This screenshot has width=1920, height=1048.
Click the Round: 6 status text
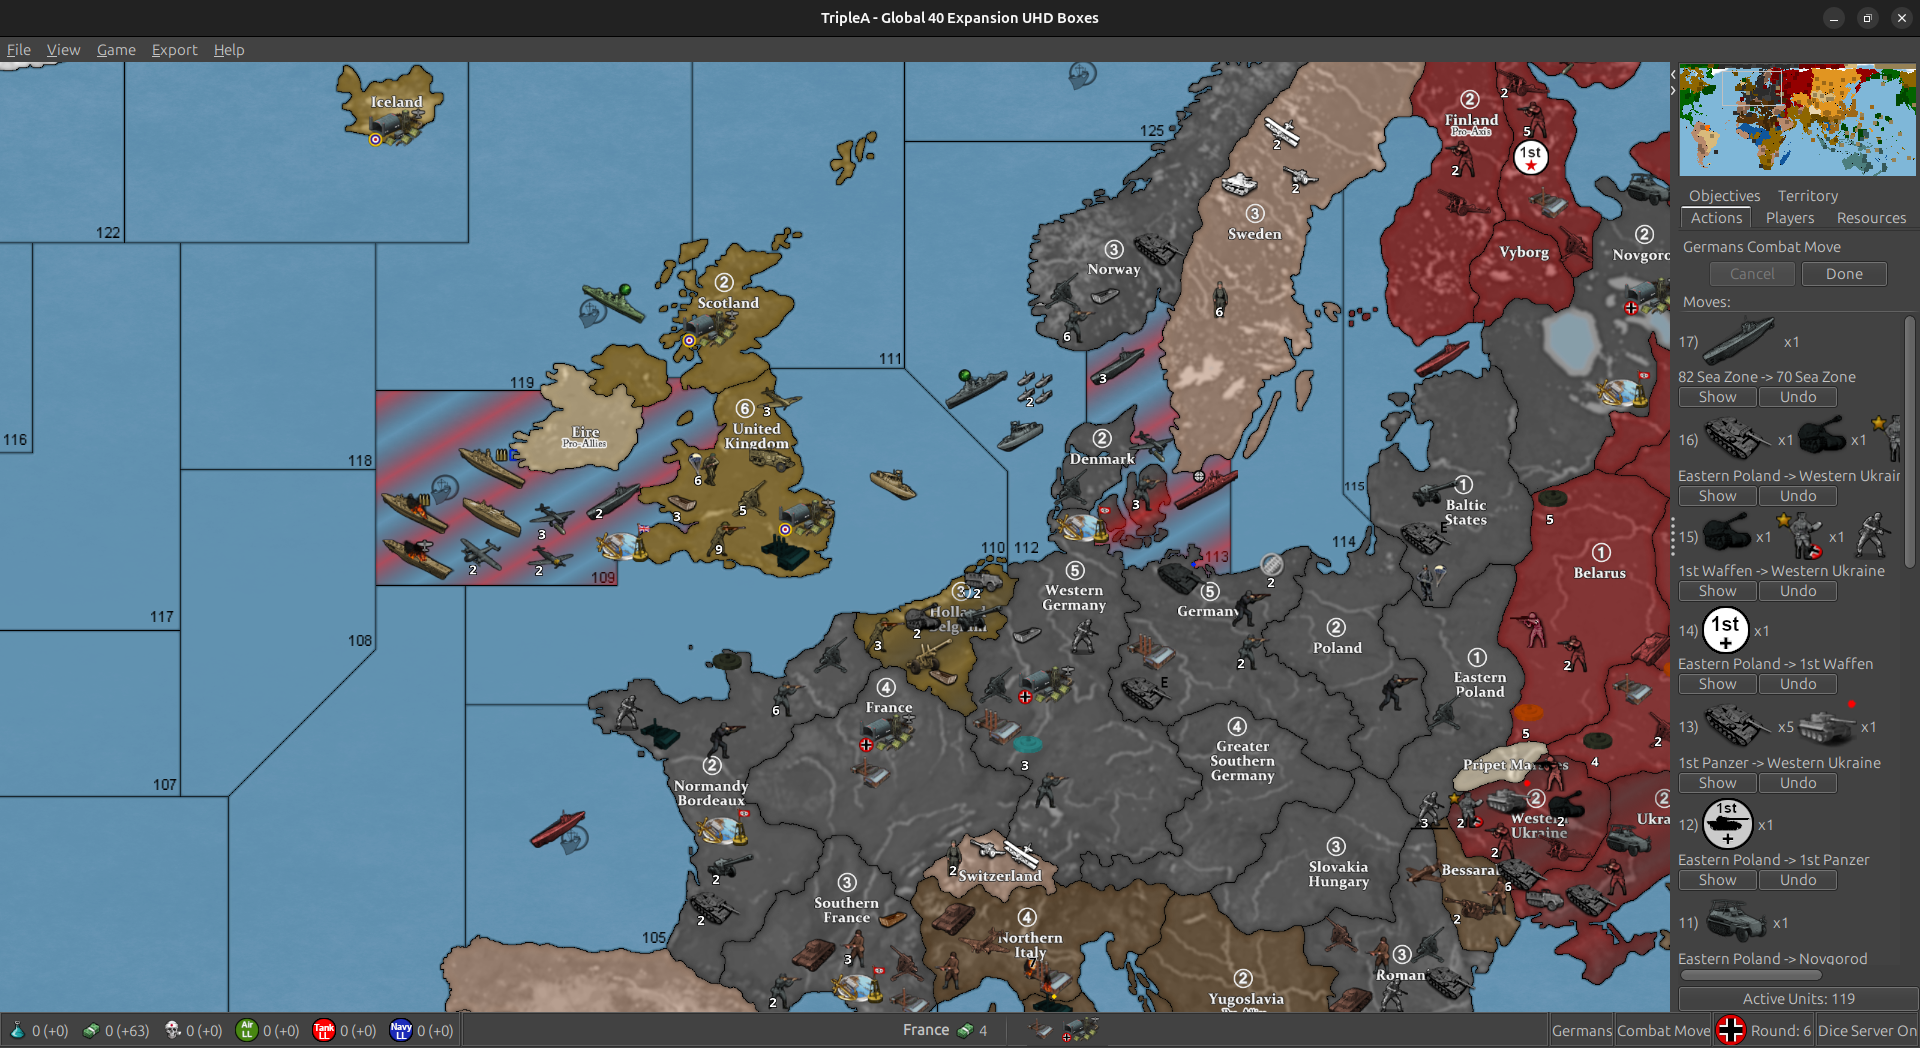1780,1030
